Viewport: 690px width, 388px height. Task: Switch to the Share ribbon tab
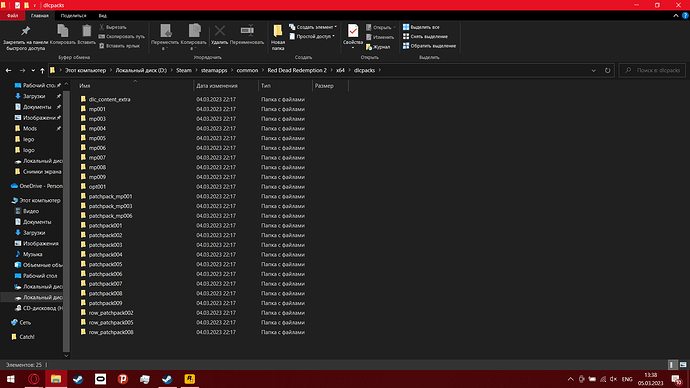click(73, 15)
